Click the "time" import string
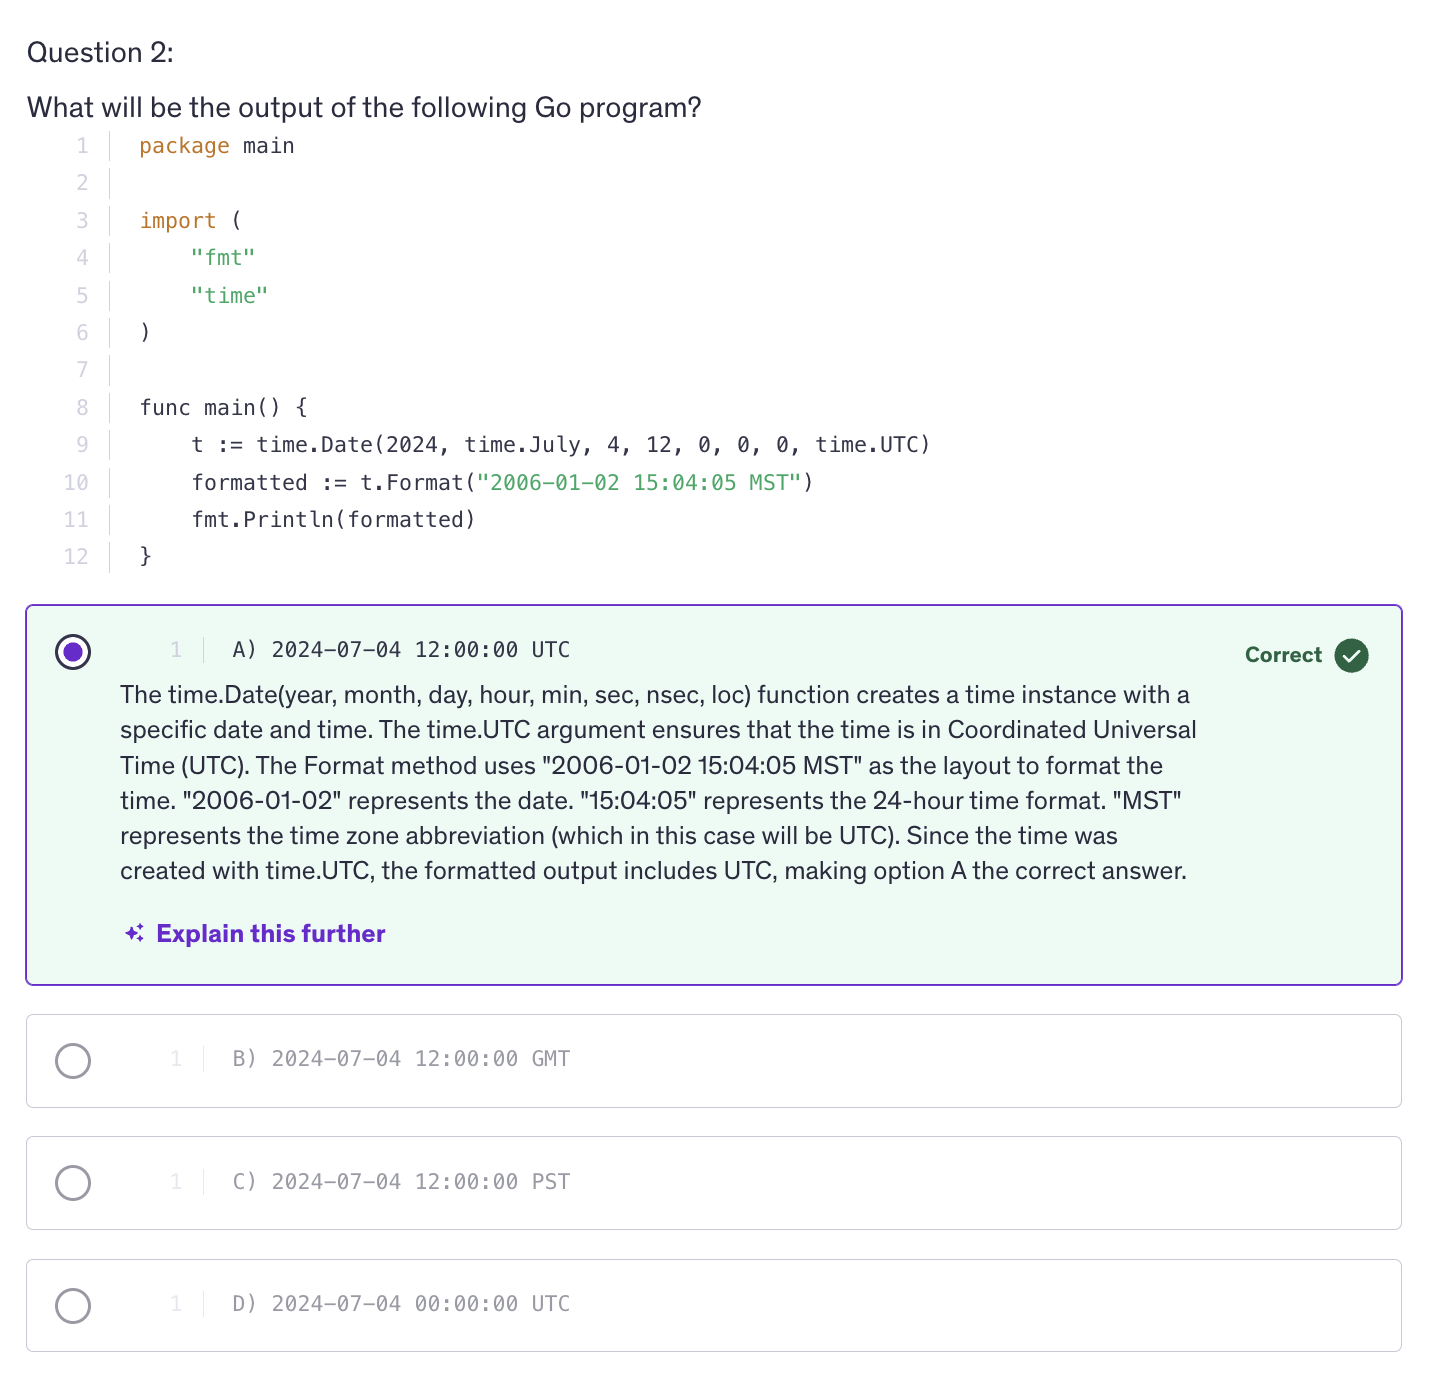 coord(229,296)
